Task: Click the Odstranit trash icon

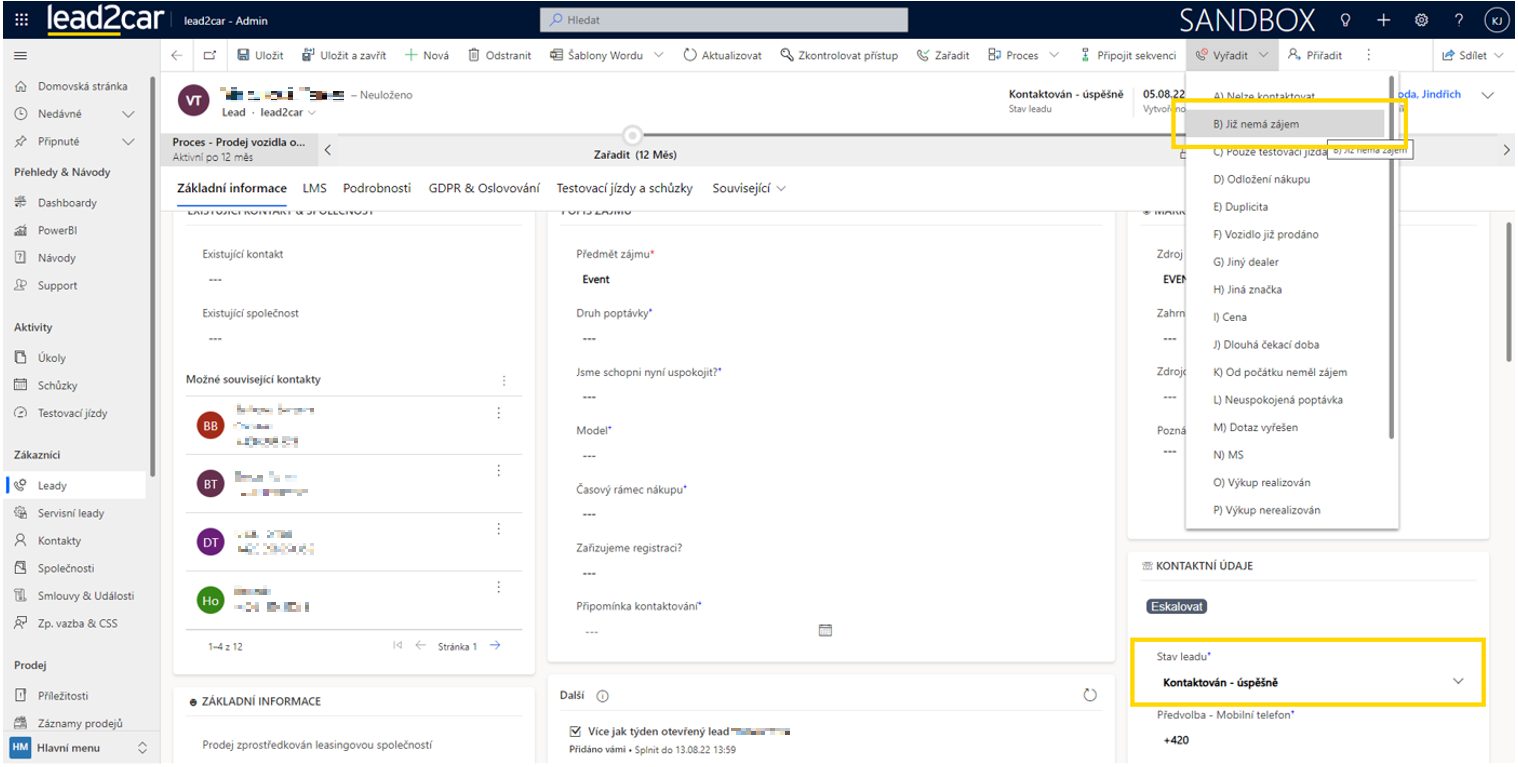Action: coord(474,56)
